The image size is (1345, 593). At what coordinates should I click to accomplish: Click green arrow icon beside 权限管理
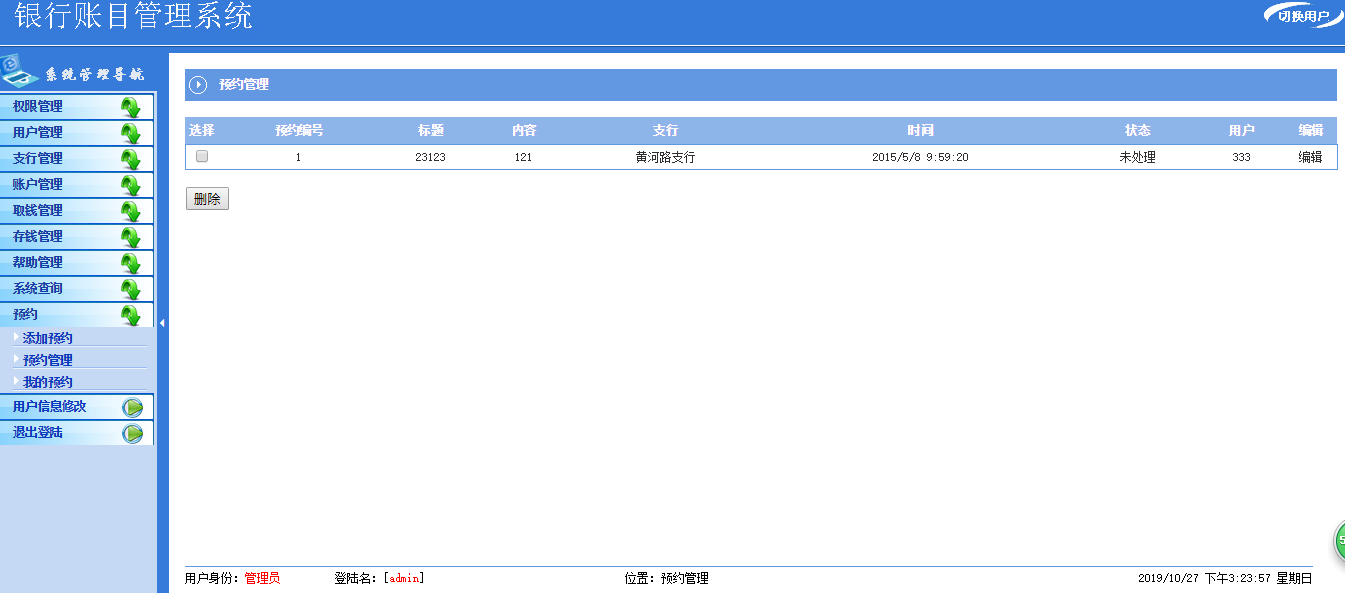(x=130, y=108)
